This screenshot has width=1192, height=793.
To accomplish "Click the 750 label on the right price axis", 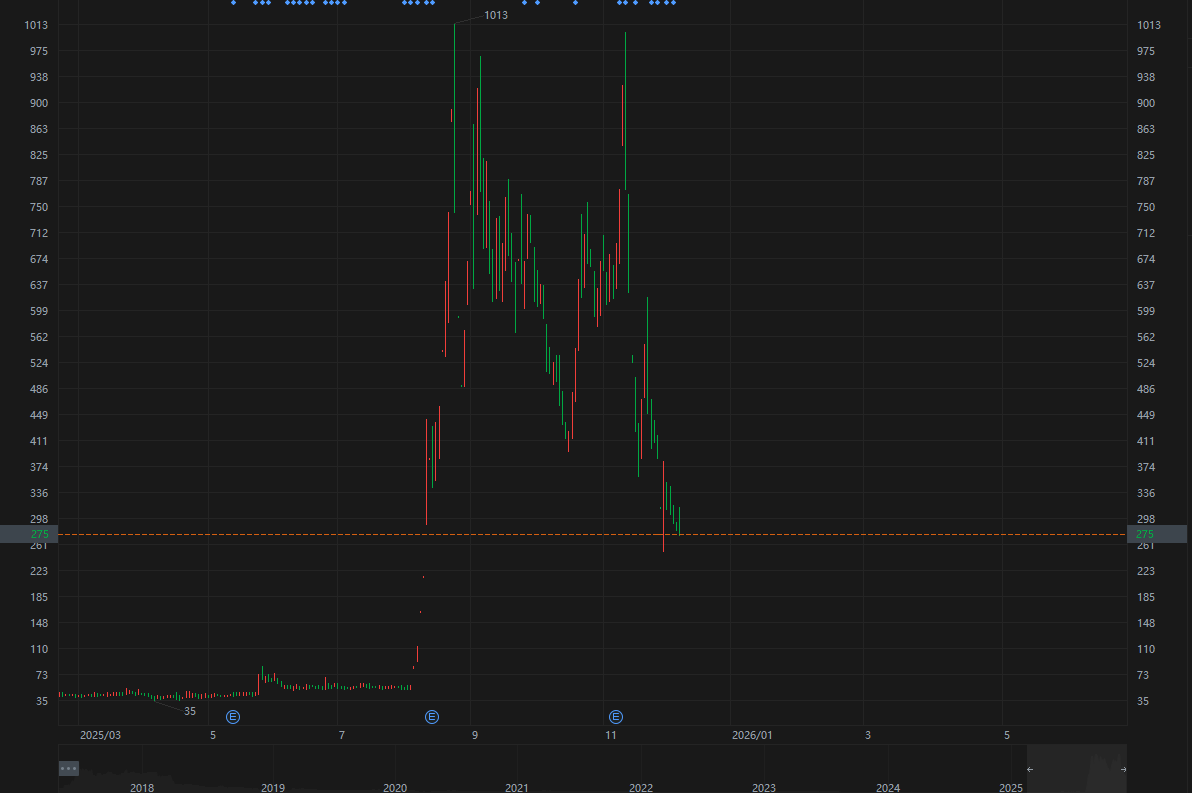I will tap(1146, 207).
